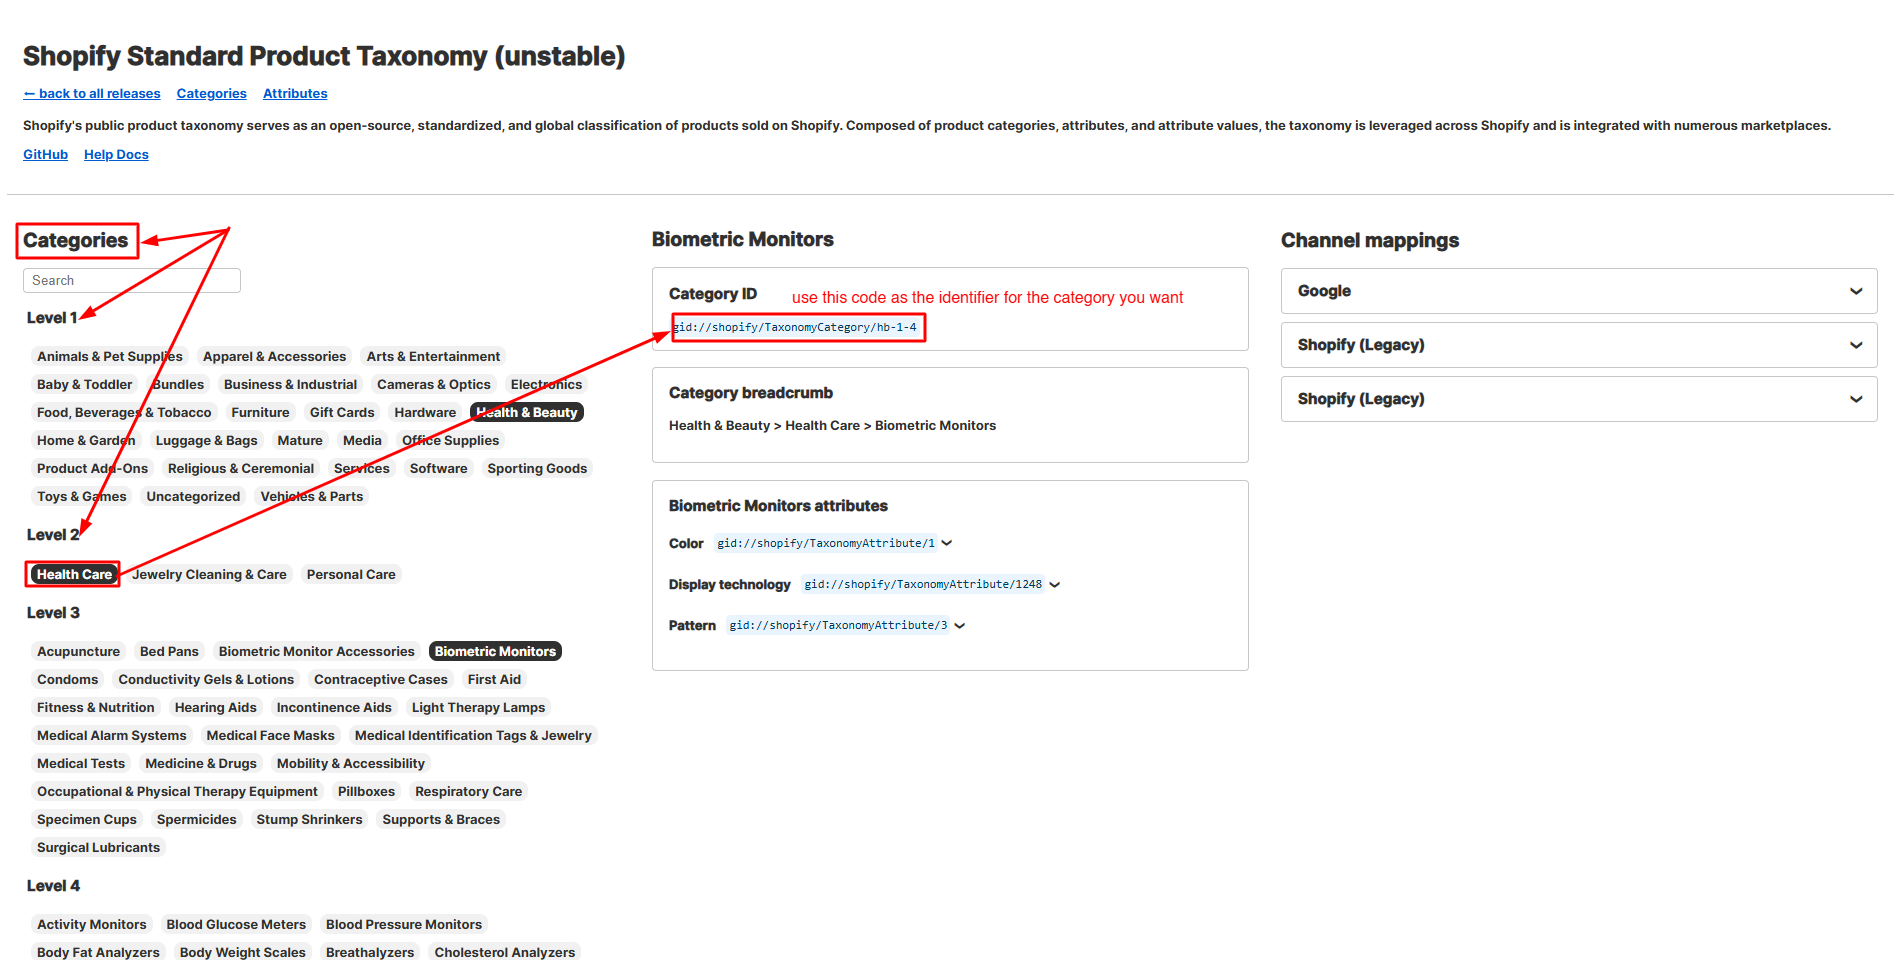Screen dimensions: 1897x960
Task: Choose Activity Monitors level 4 category
Action: (91, 924)
